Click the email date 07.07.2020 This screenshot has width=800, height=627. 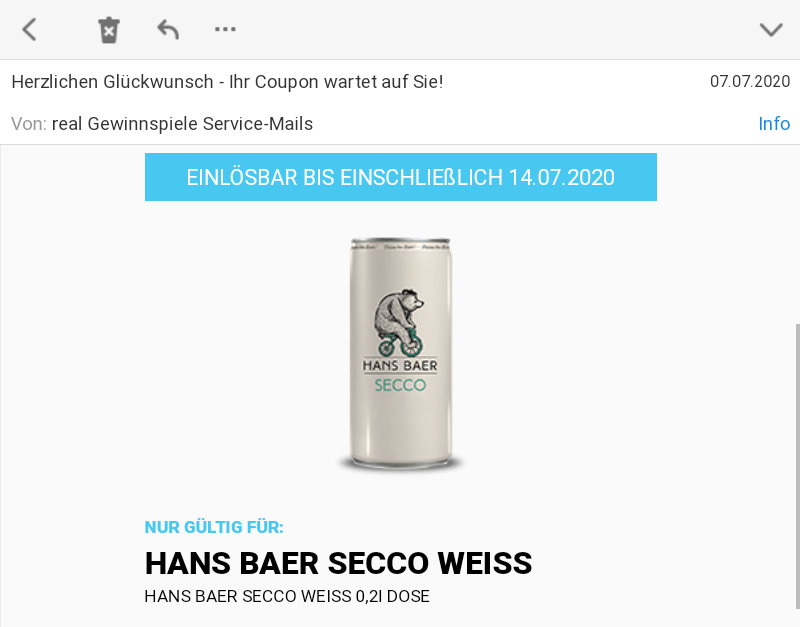(750, 81)
